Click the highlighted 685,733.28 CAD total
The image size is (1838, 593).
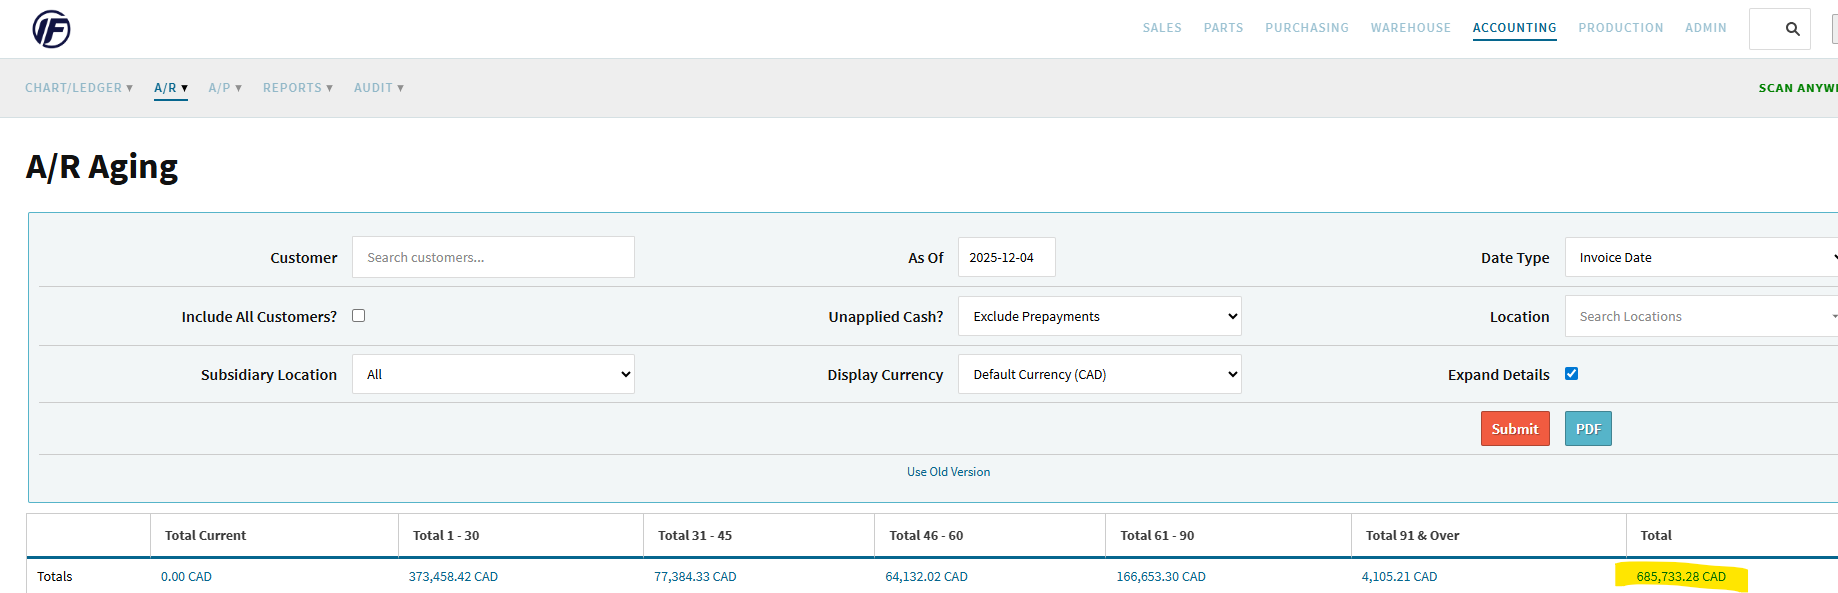(x=1680, y=577)
